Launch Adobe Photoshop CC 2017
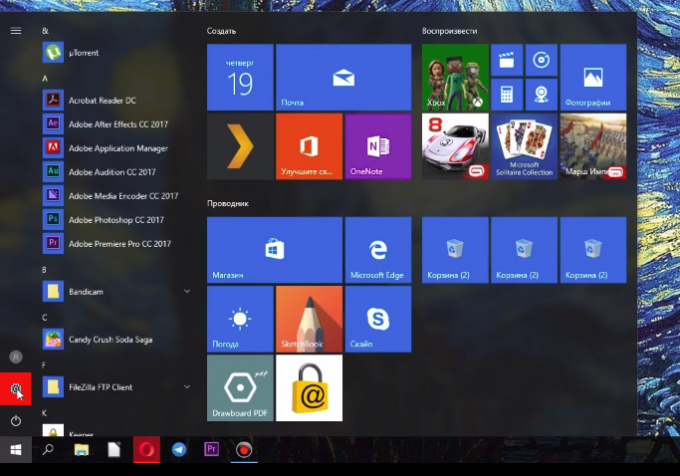Viewport: 680px width, 476px height. click(116, 219)
